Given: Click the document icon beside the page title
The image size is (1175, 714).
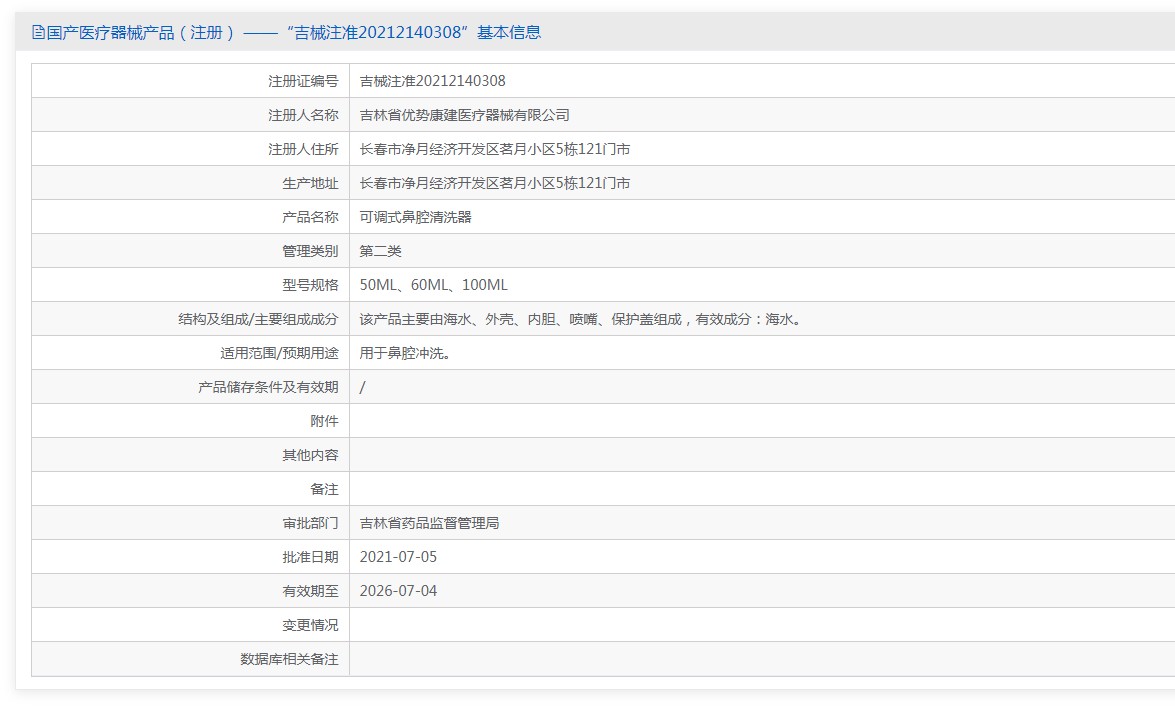Looking at the screenshot, I should pos(38,32).
